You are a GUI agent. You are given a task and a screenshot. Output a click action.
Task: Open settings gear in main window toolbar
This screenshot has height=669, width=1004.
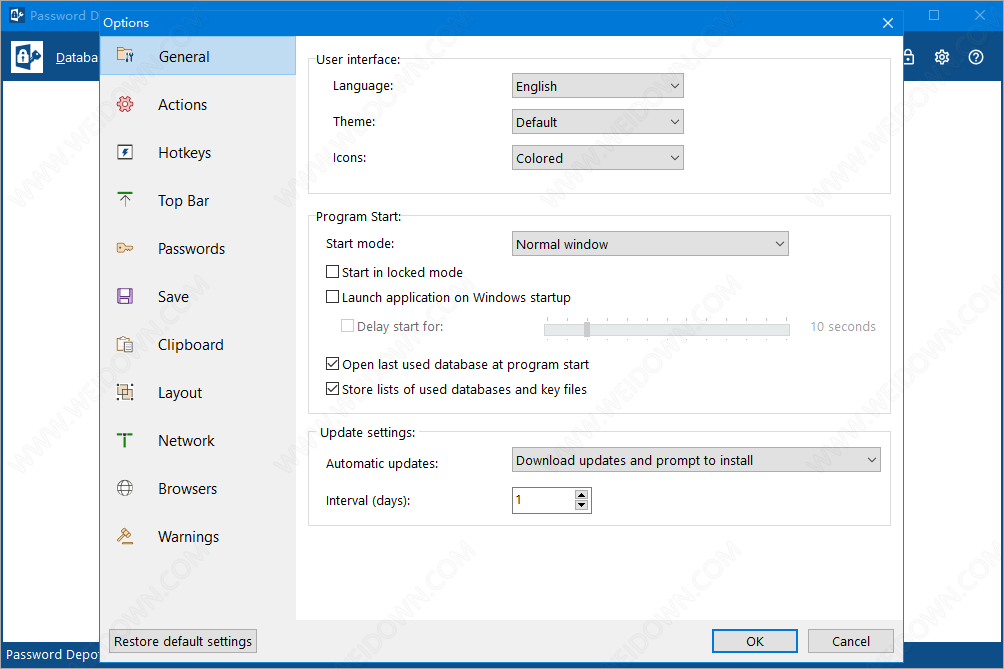coord(942,57)
